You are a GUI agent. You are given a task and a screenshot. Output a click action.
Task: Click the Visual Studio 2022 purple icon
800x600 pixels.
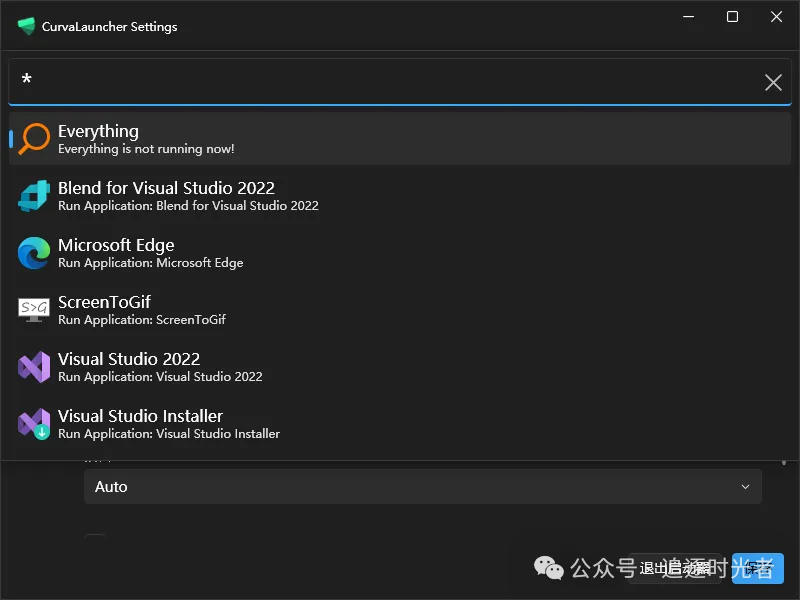pos(34,367)
